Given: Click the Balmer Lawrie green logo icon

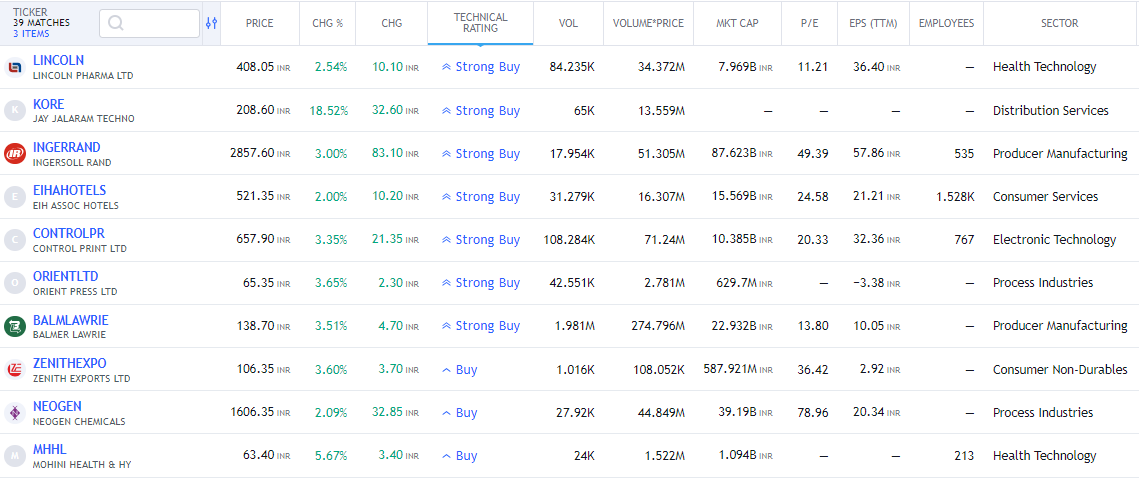Looking at the screenshot, I should (14, 326).
